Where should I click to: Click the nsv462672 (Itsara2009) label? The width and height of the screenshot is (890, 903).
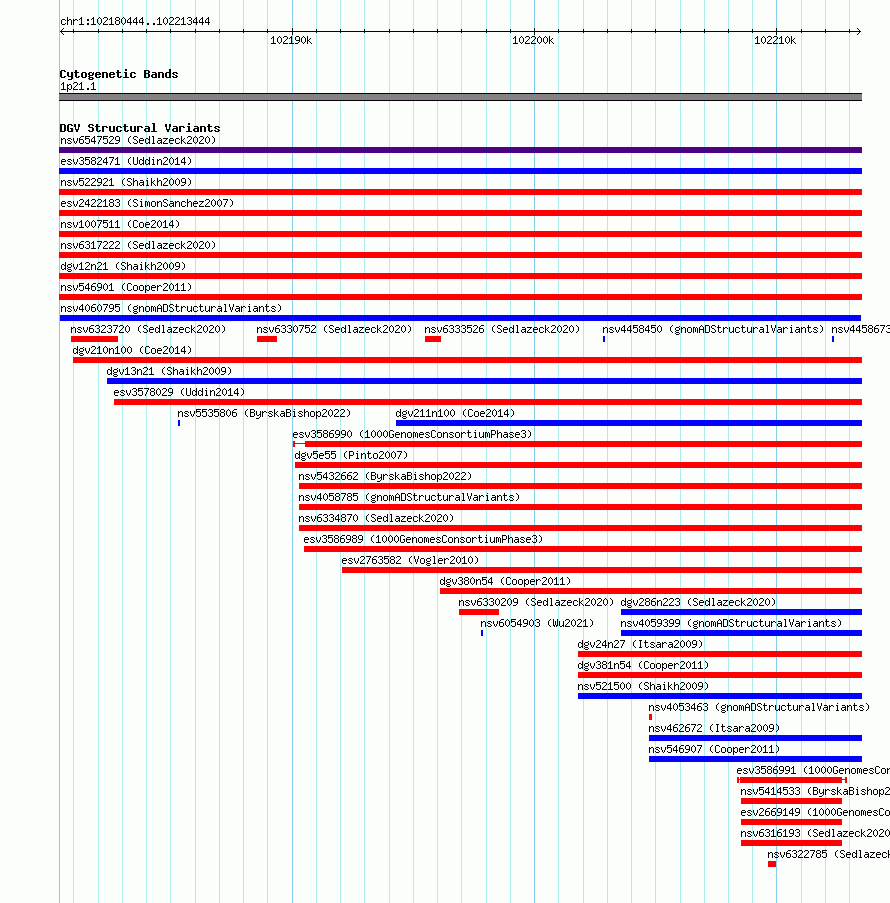tap(714, 729)
